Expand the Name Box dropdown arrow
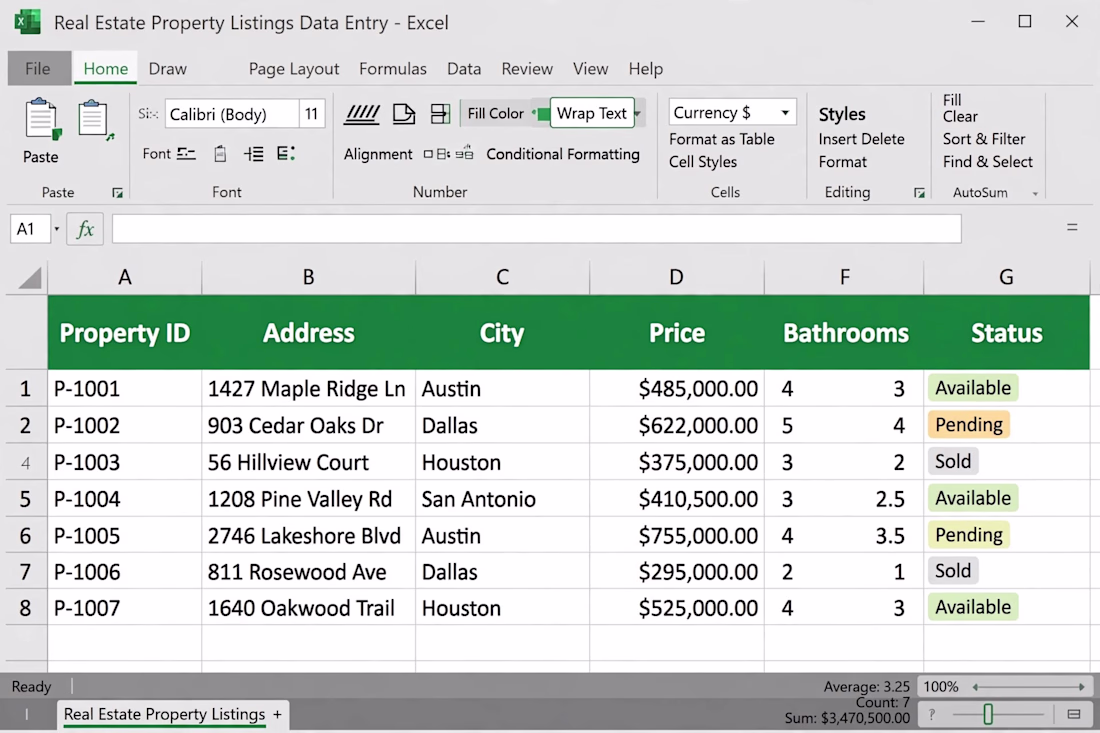 pos(57,229)
